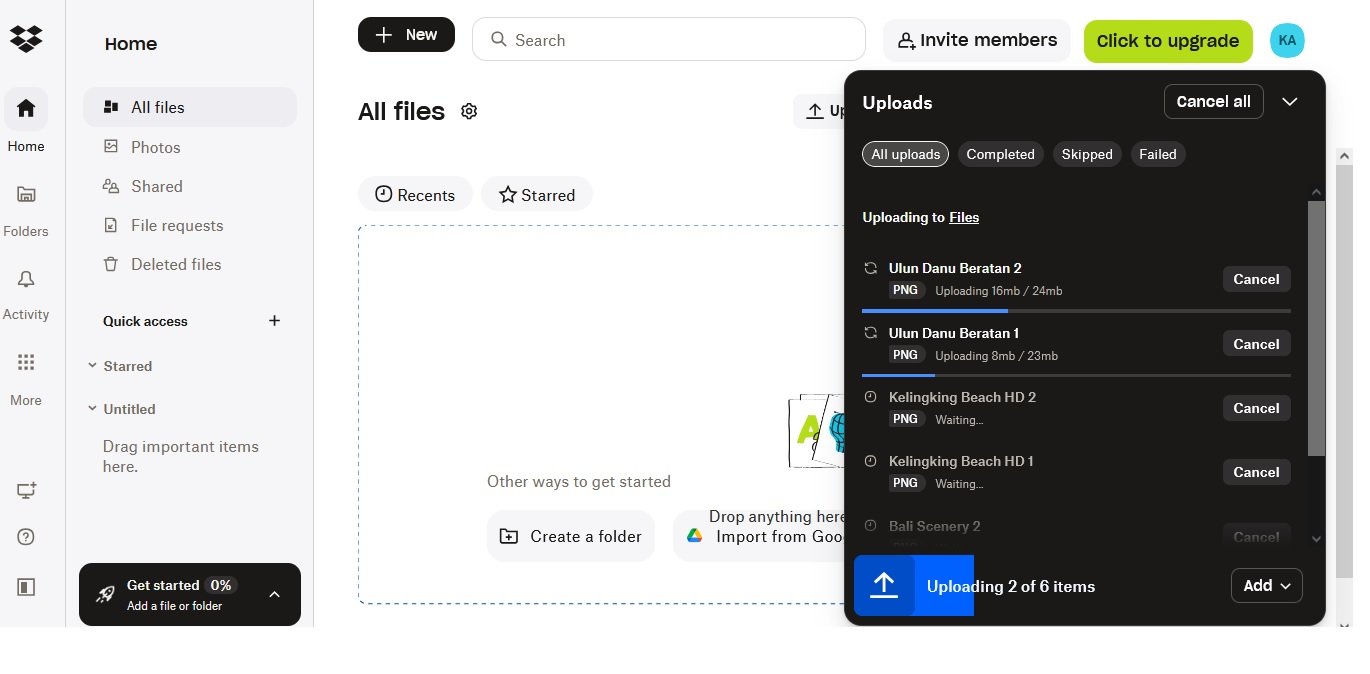This screenshot has width=1370, height=674.
Task: Show All uploads filter
Action: coord(905,154)
